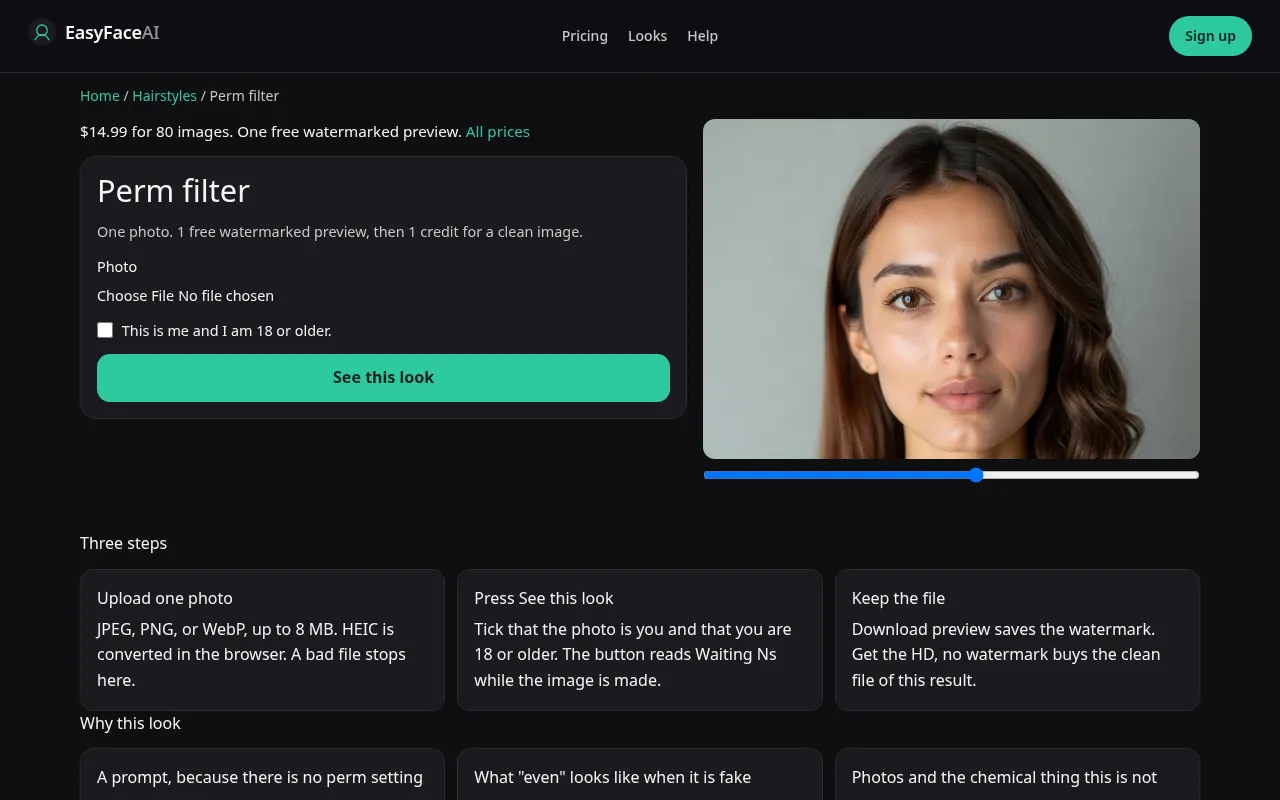Viewport: 1280px width, 800px height.
Task: Open the Hairstyles breadcrumb link
Action: 165,96
